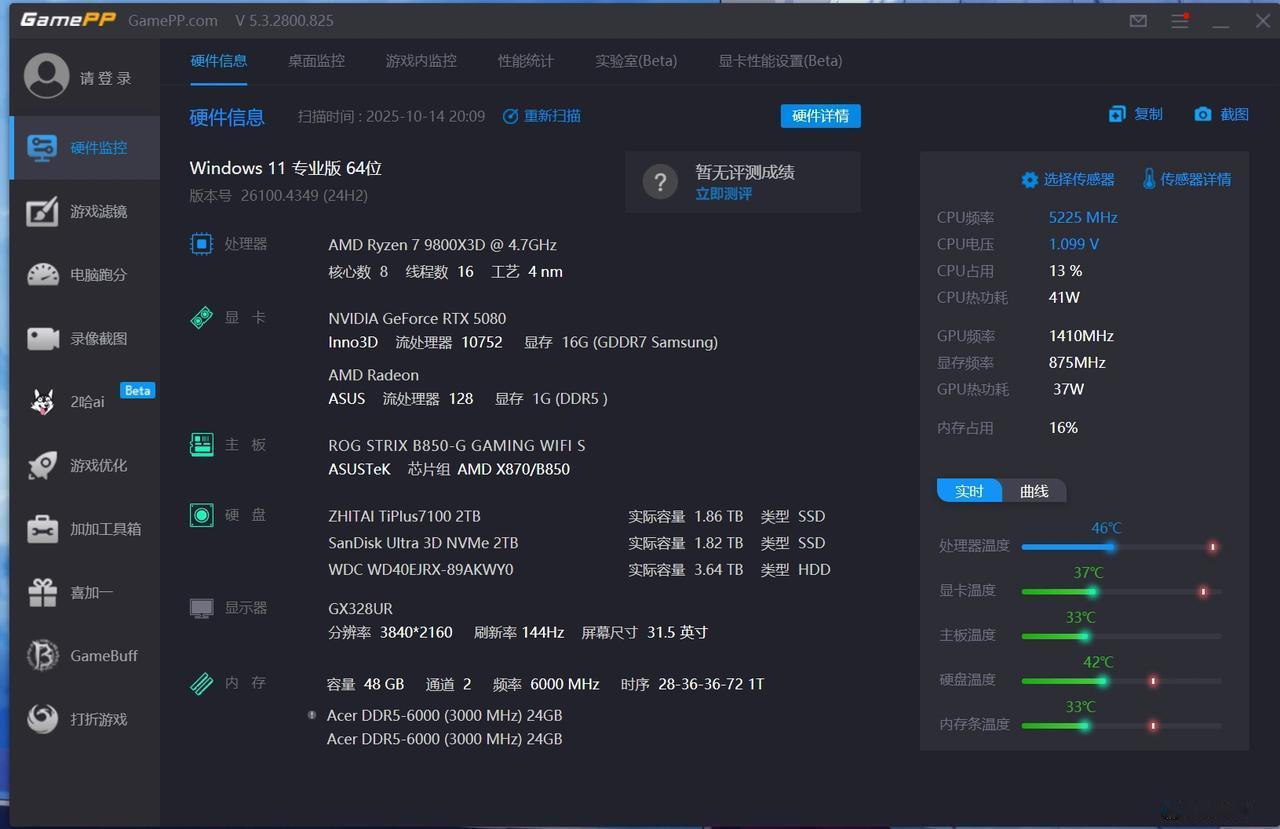
Task: Click the user avatar icon
Action: [x=47, y=77]
